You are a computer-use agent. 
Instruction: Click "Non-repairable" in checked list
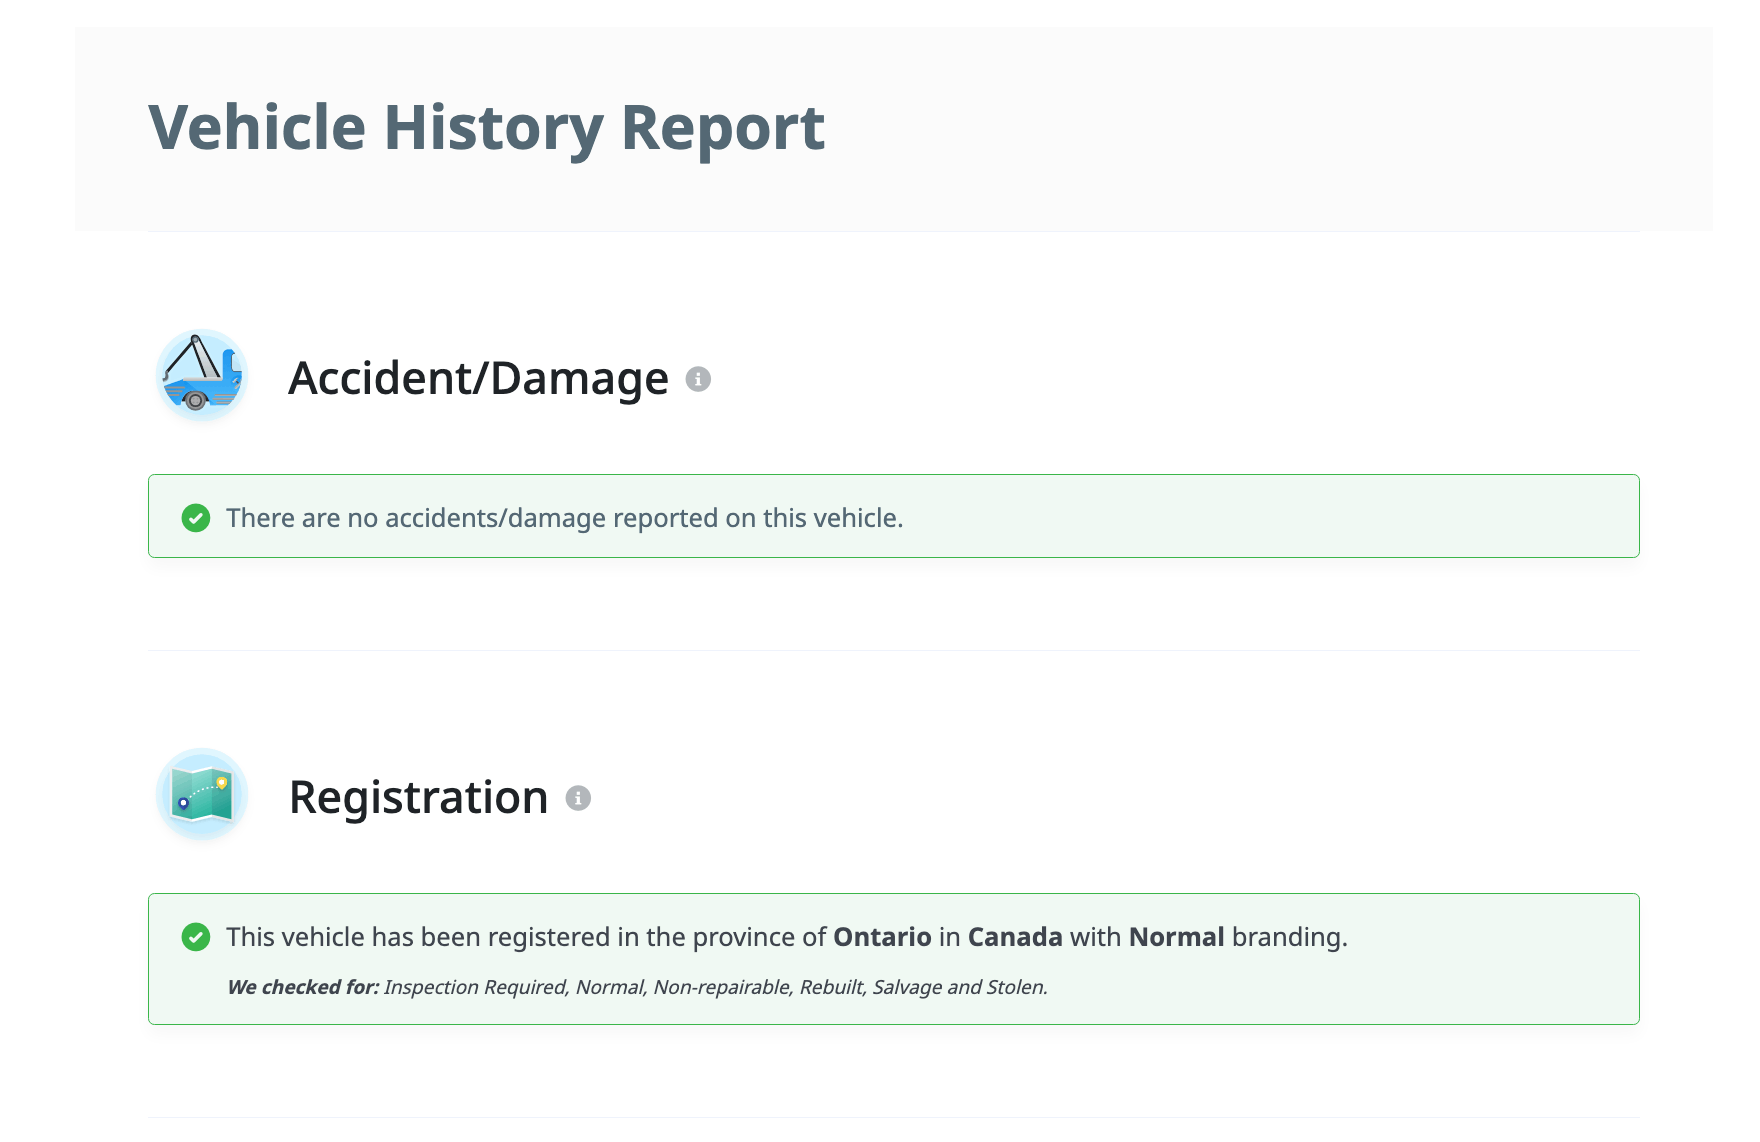tap(721, 987)
